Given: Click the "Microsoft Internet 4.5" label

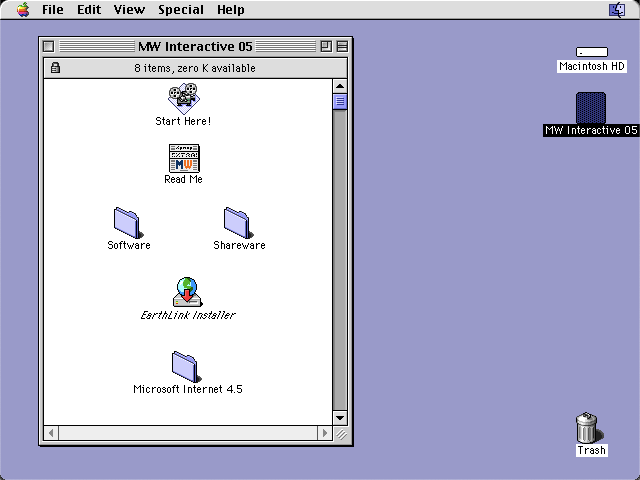Looking at the screenshot, I should [188, 389].
